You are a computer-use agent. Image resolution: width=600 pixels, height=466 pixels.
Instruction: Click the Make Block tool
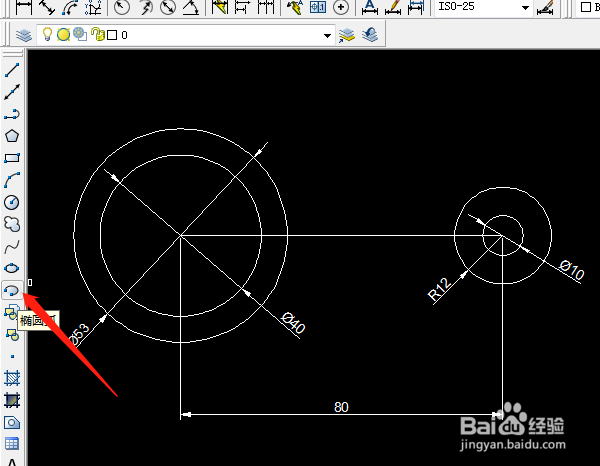tap(12, 335)
